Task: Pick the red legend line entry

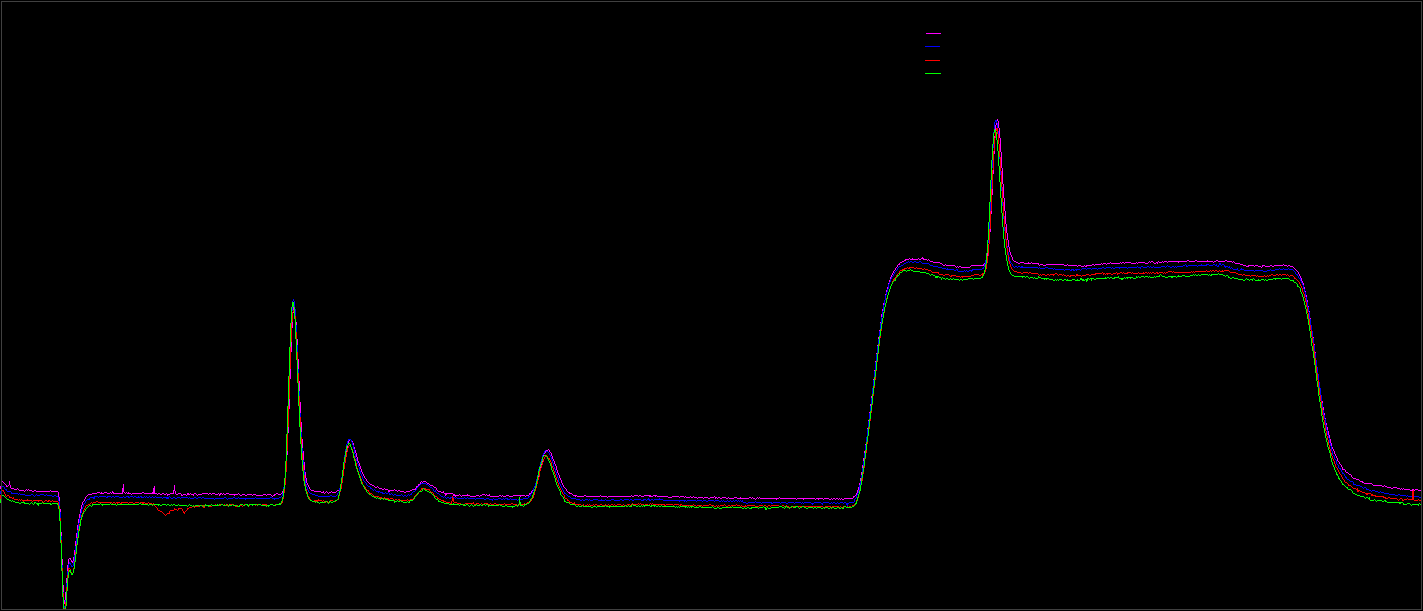Action: coord(933,60)
